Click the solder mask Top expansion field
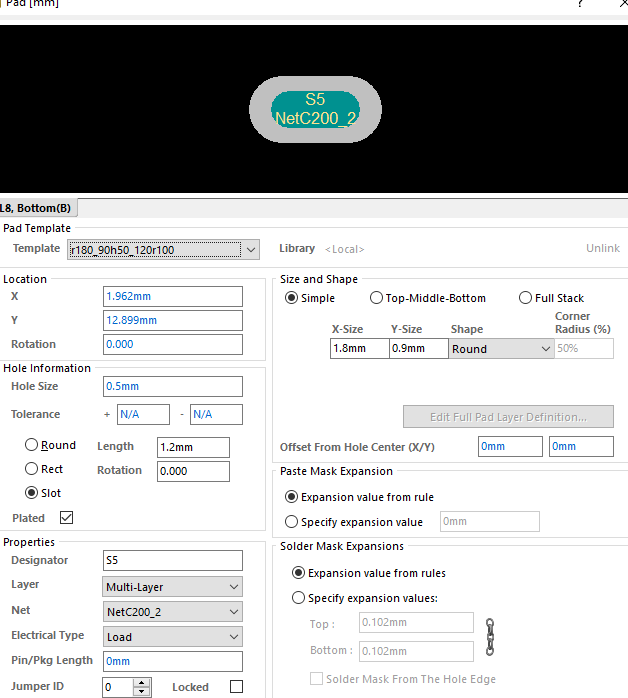Image resolution: width=628 pixels, height=698 pixels. (416, 622)
